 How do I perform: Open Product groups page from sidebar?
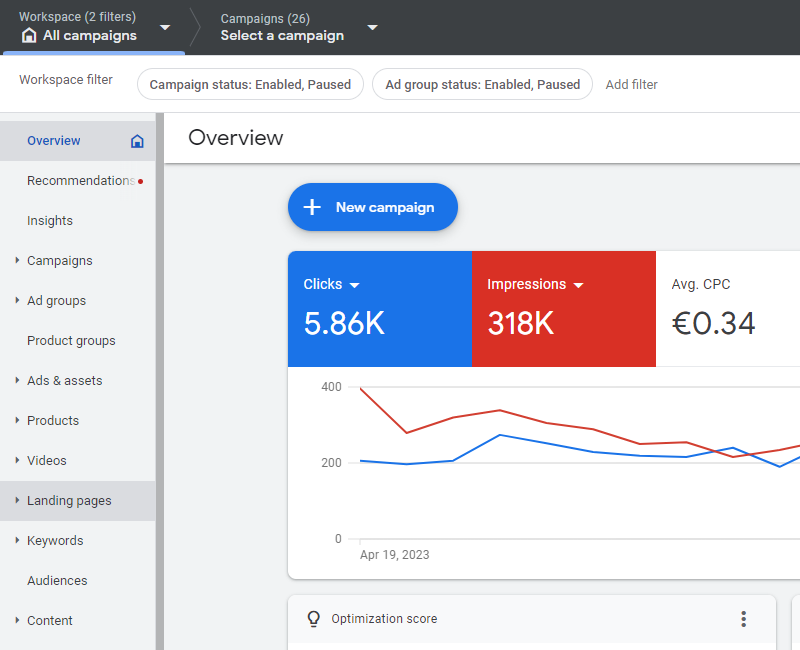[x=71, y=341]
